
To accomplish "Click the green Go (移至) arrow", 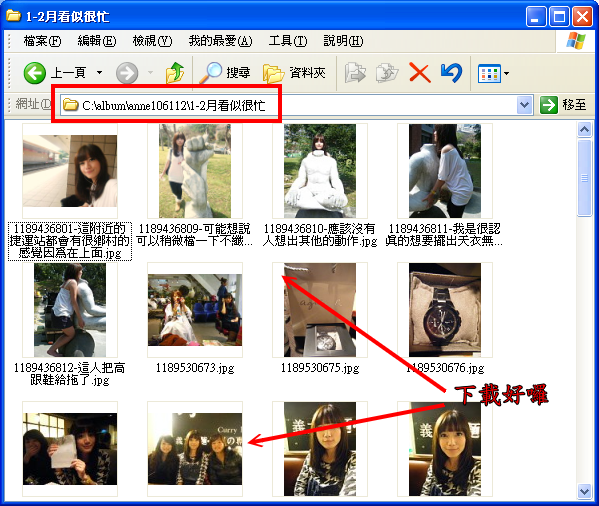I will pyautogui.click(x=549, y=105).
